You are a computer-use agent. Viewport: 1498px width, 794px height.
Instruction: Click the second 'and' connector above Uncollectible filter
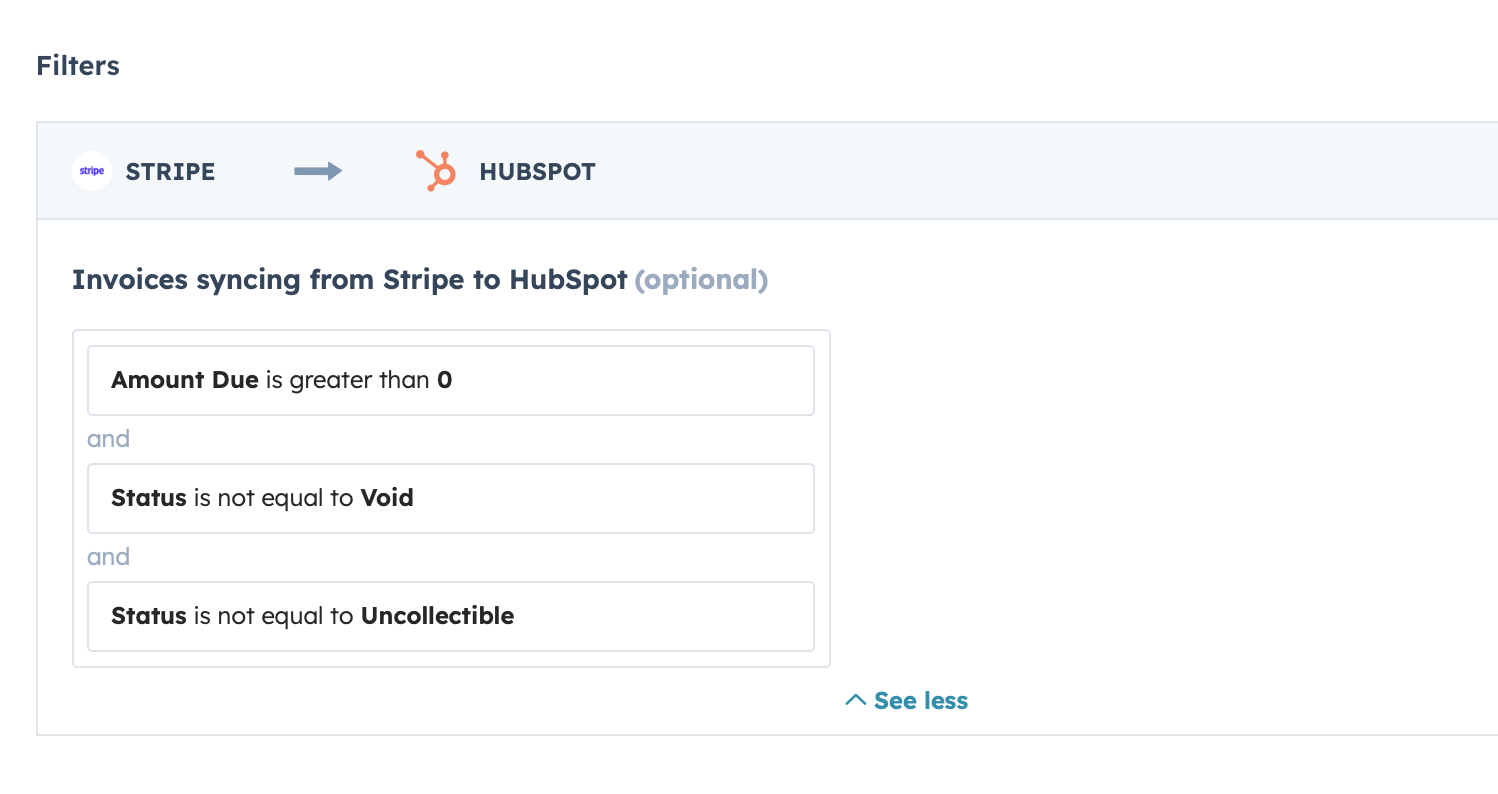click(108, 557)
